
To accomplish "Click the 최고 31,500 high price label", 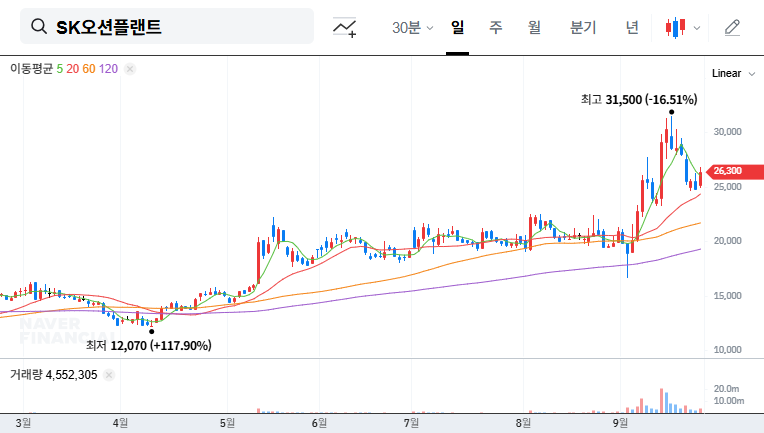I will (x=639, y=100).
